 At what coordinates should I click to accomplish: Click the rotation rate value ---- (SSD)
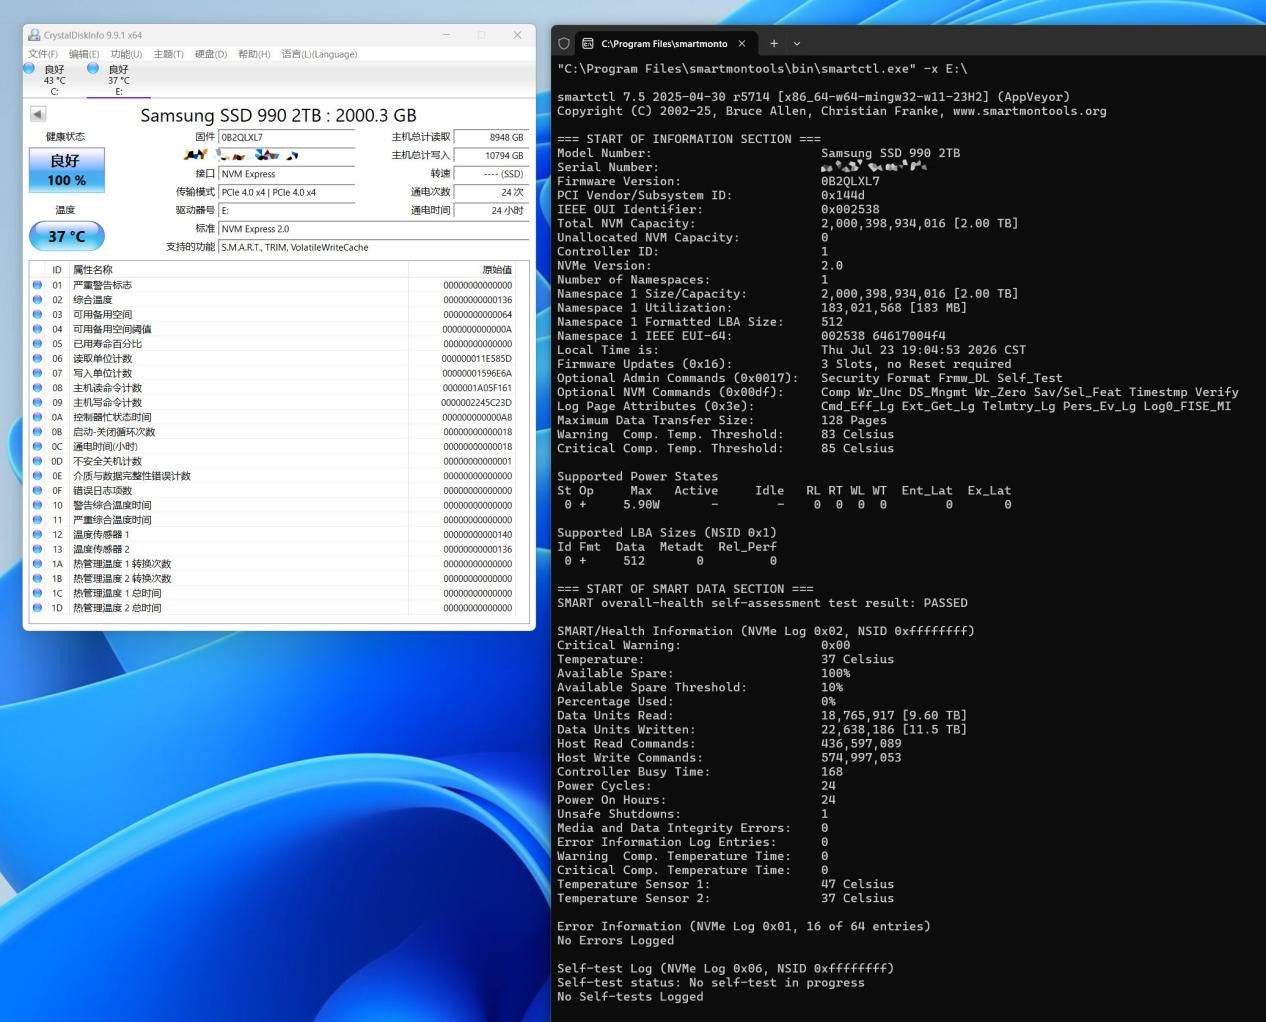pos(490,174)
